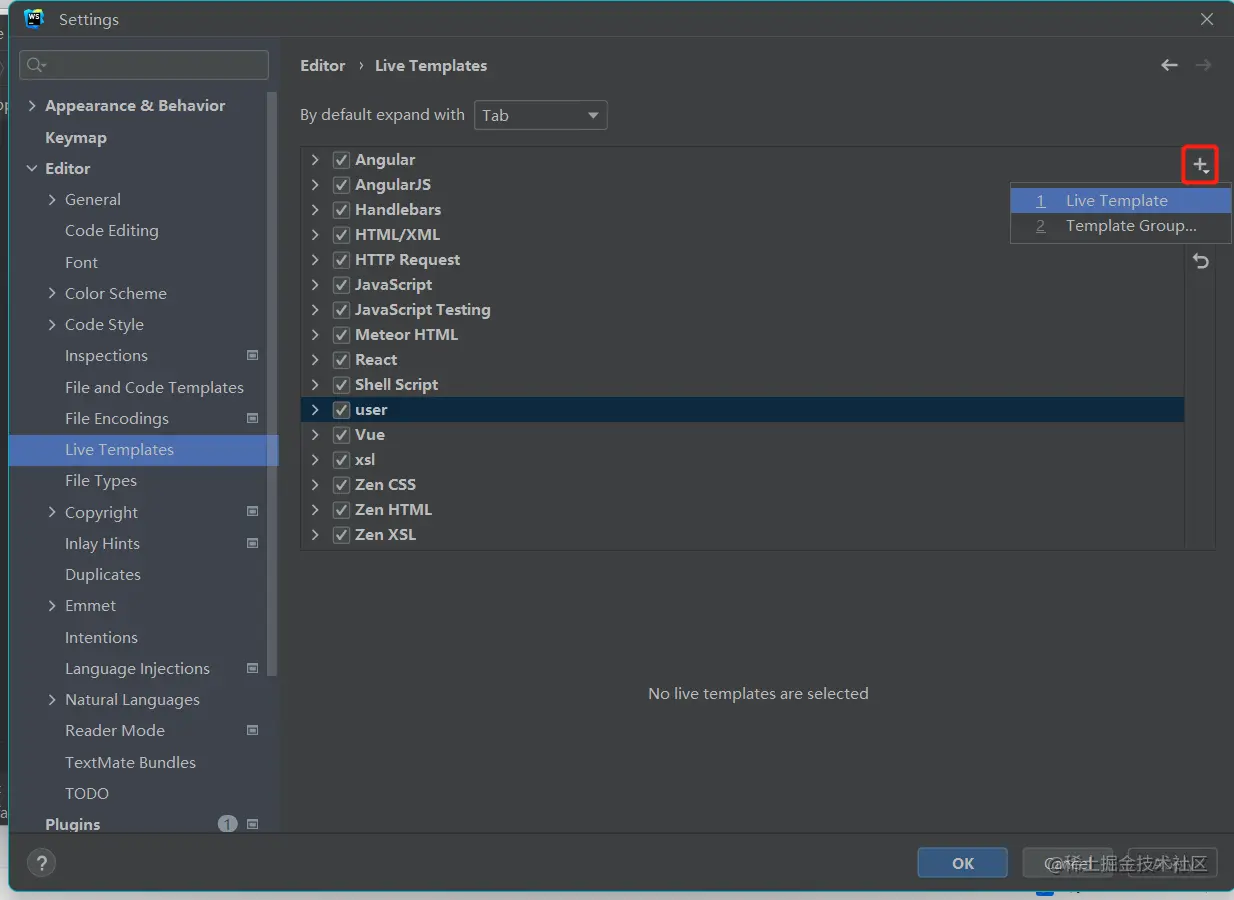The width and height of the screenshot is (1234, 900).
Task: Disable the JavaScript template group
Action: pyautogui.click(x=341, y=285)
